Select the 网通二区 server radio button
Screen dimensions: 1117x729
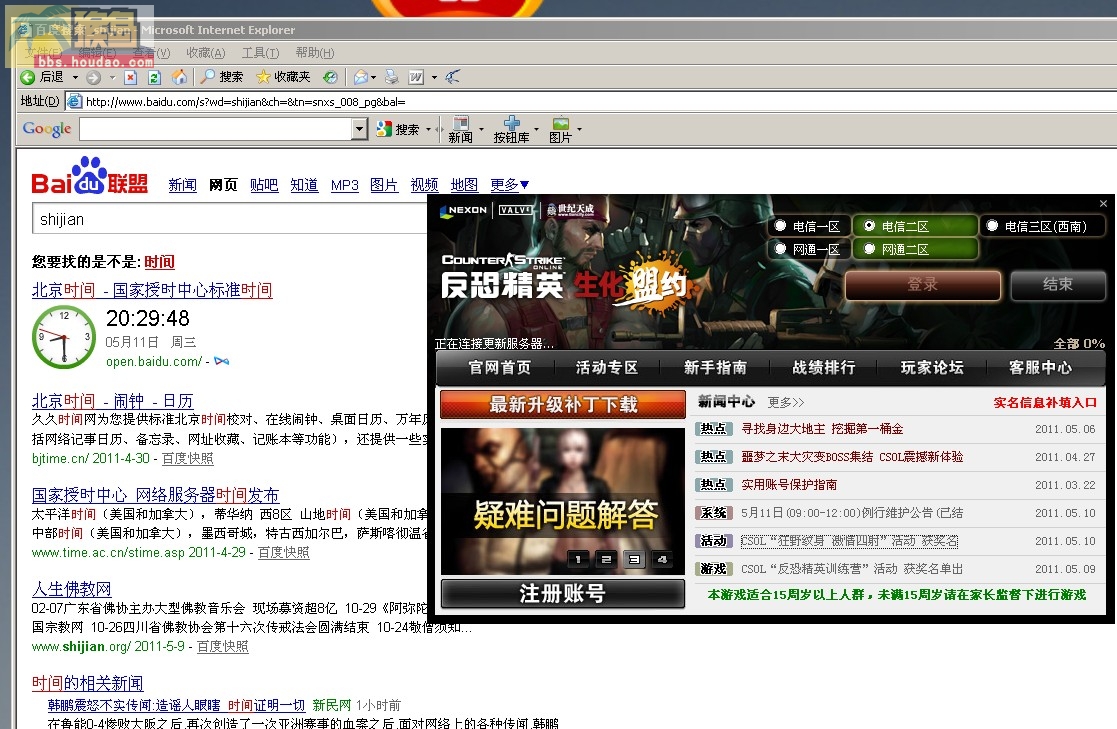tap(869, 249)
